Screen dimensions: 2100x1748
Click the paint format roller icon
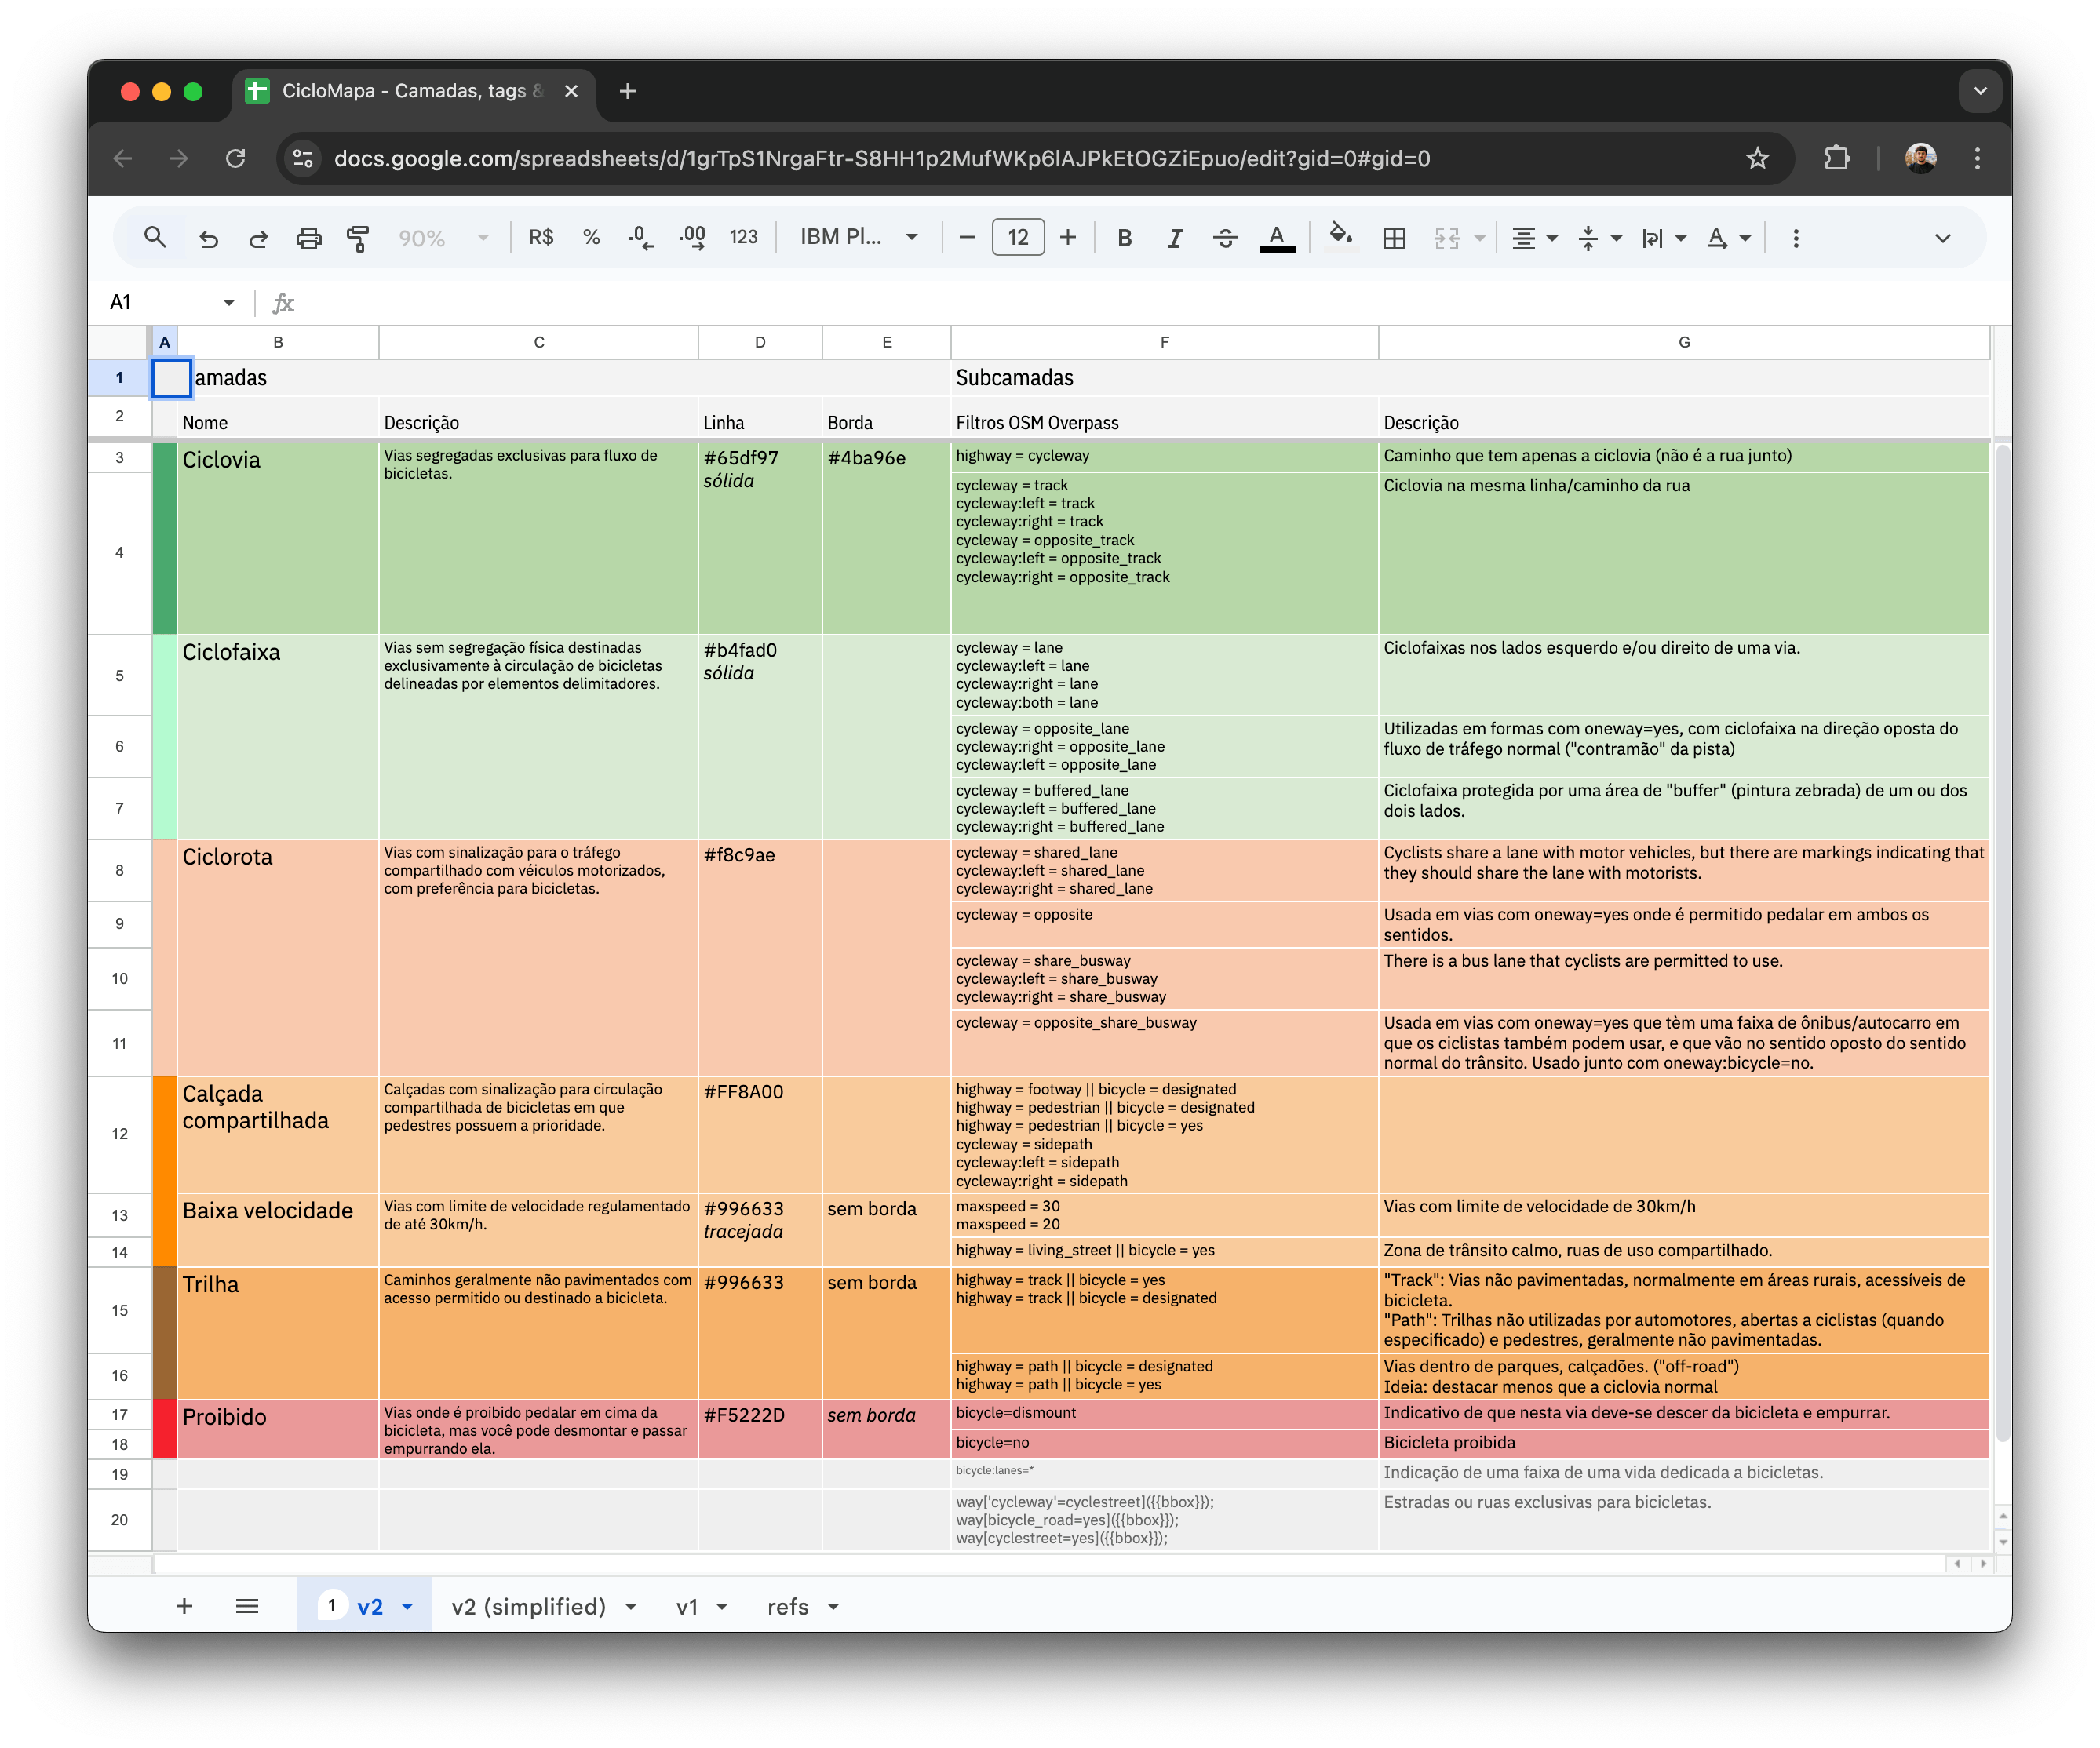(x=357, y=238)
